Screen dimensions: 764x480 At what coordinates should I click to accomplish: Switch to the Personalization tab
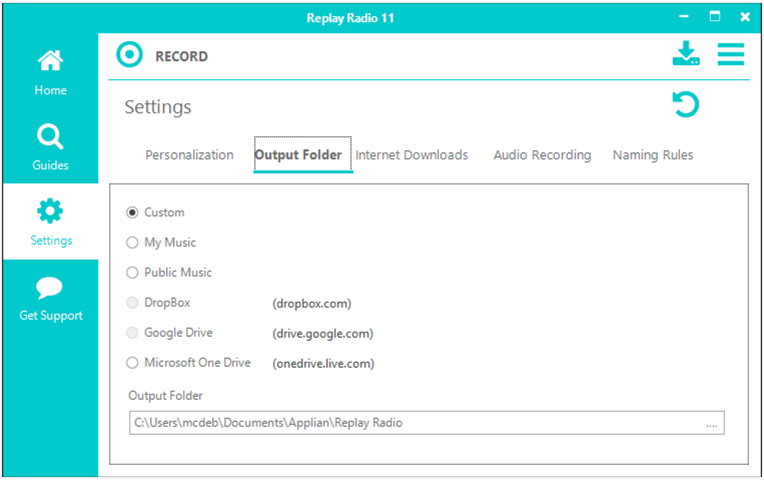[190, 155]
